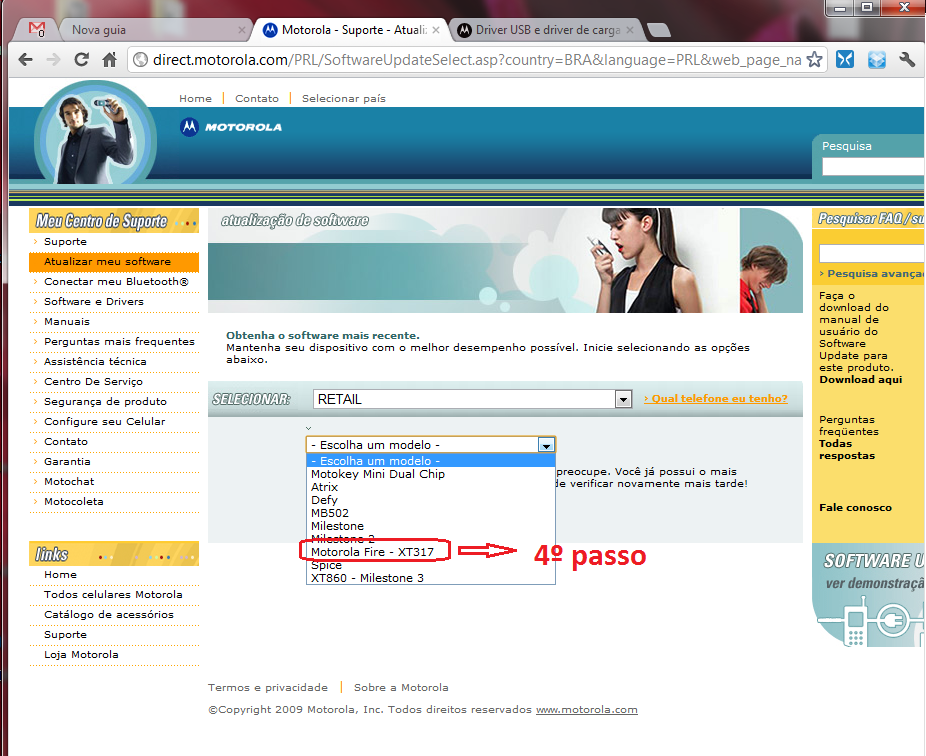Select the Motorola - Suporte tab
Image resolution: width=926 pixels, height=756 pixels.
[x=354, y=30]
